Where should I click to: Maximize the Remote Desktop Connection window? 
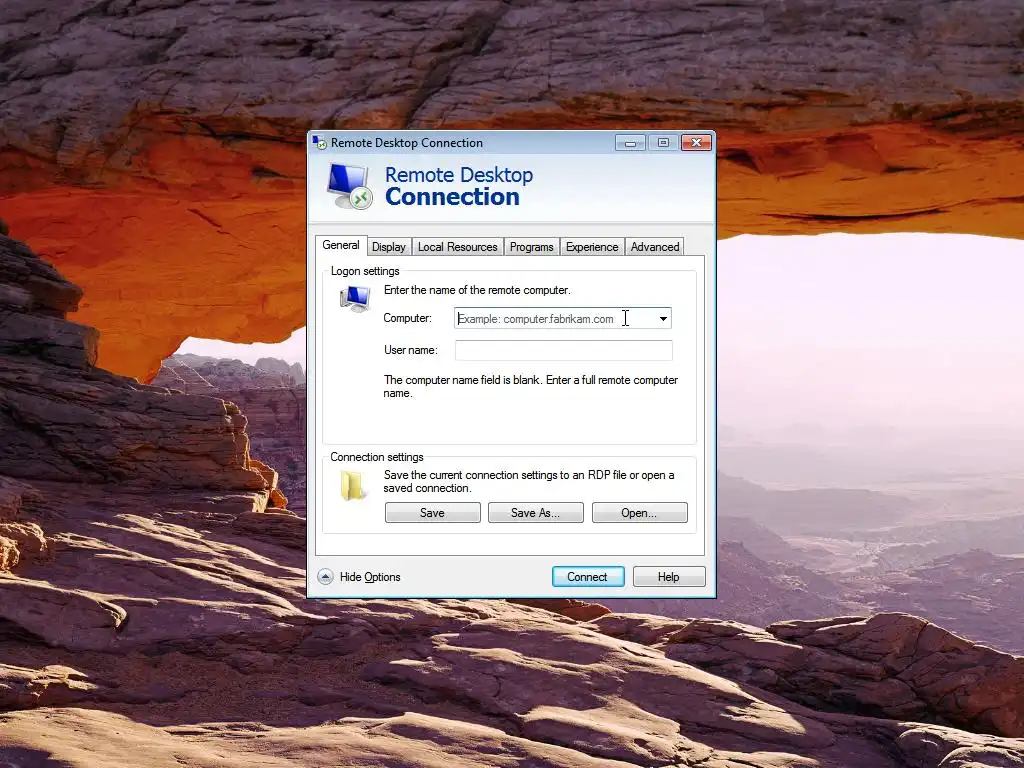point(663,142)
